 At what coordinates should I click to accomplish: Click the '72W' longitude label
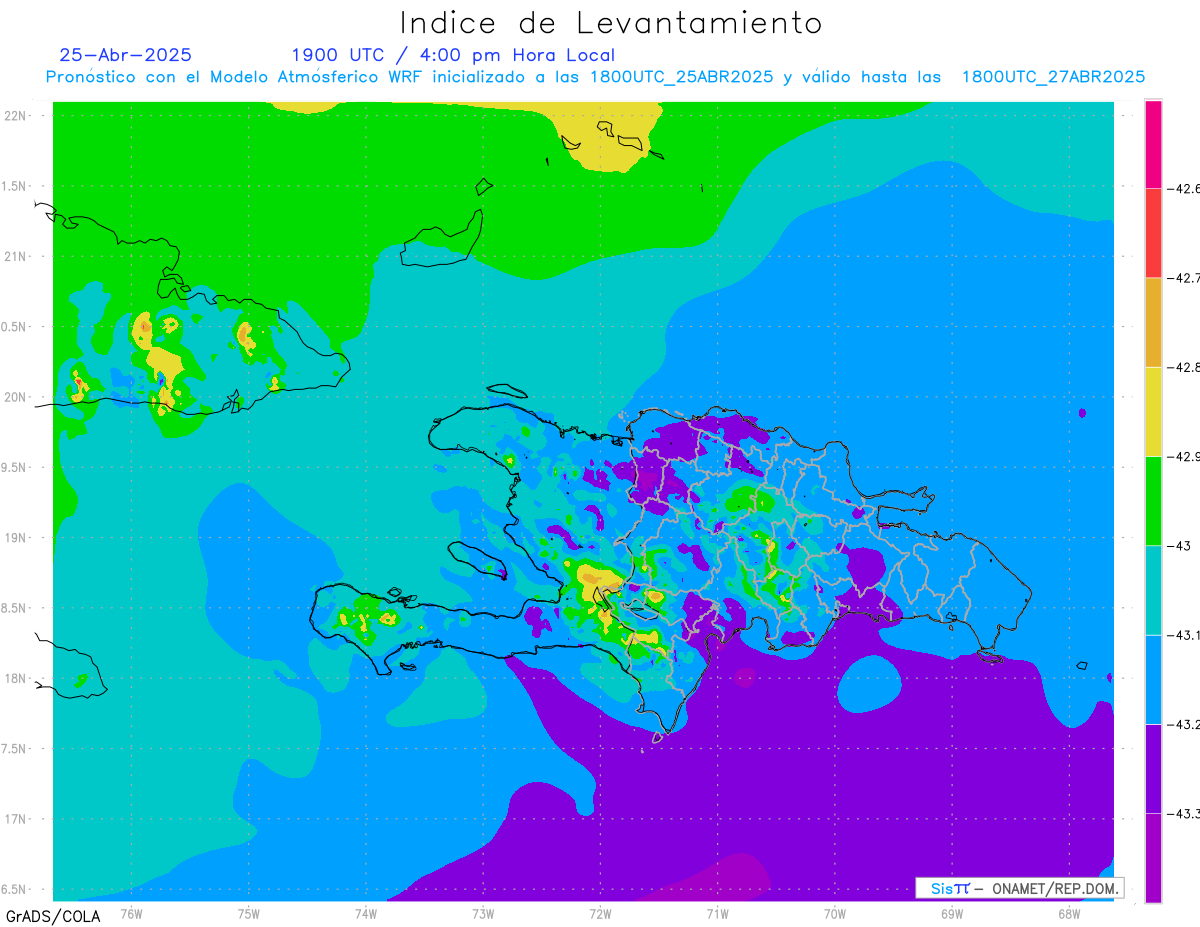point(600,913)
